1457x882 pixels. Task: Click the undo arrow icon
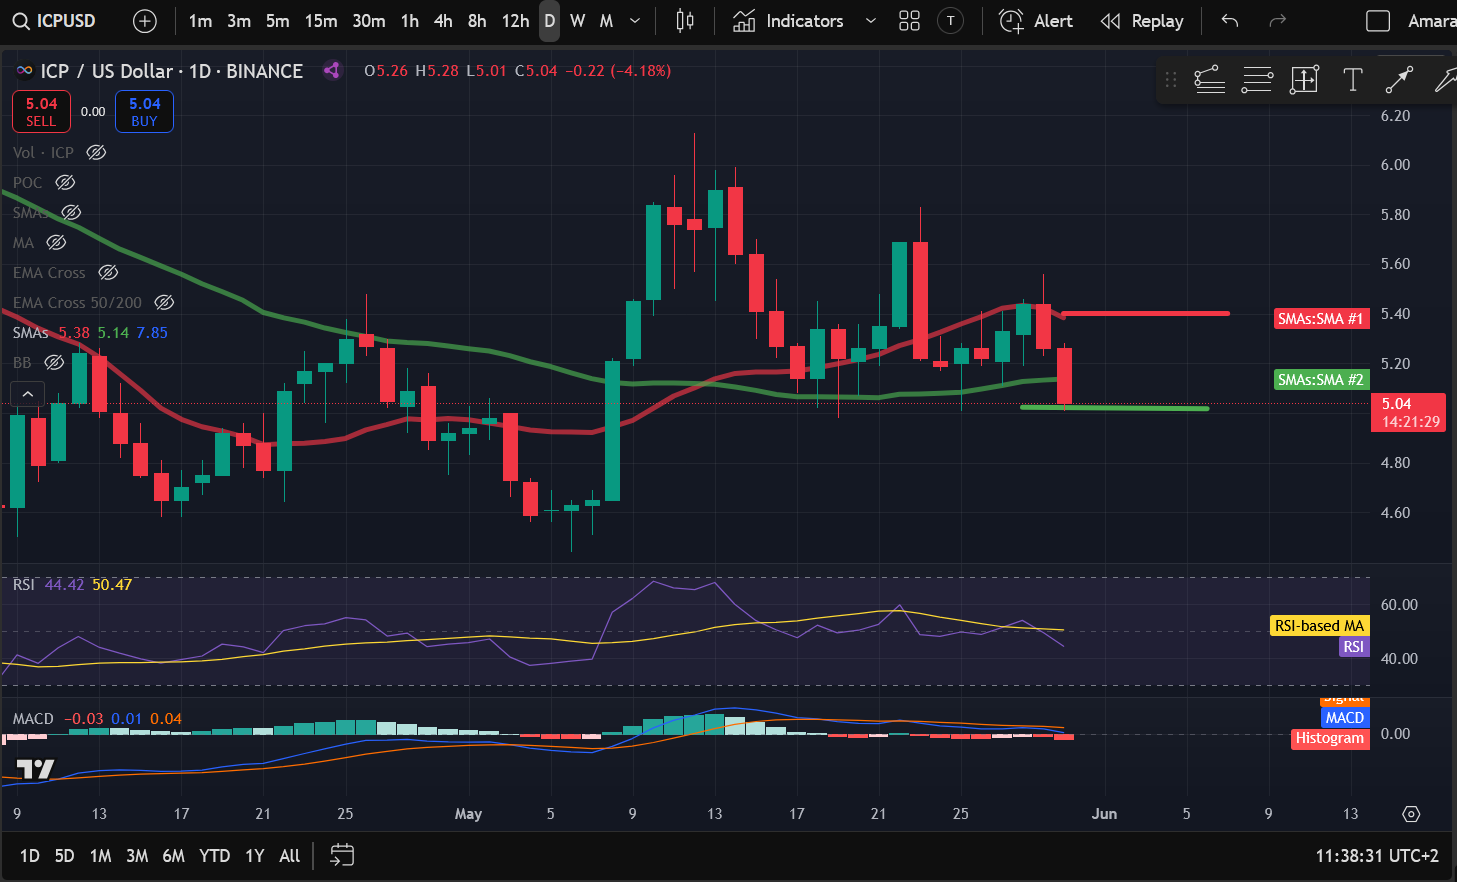(x=1230, y=21)
